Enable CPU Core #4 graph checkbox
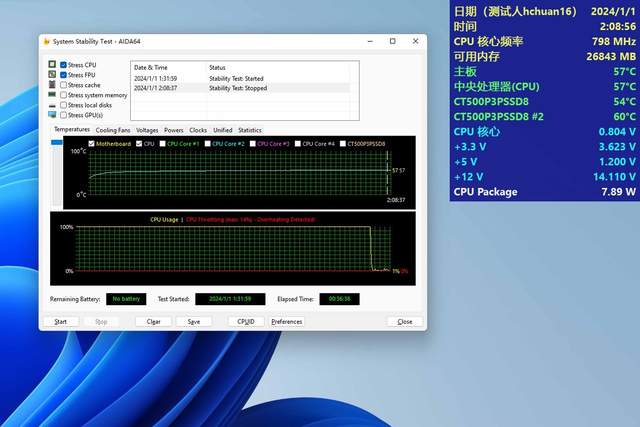The image size is (640, 427). pyautogui.click(x=298, y=144)
